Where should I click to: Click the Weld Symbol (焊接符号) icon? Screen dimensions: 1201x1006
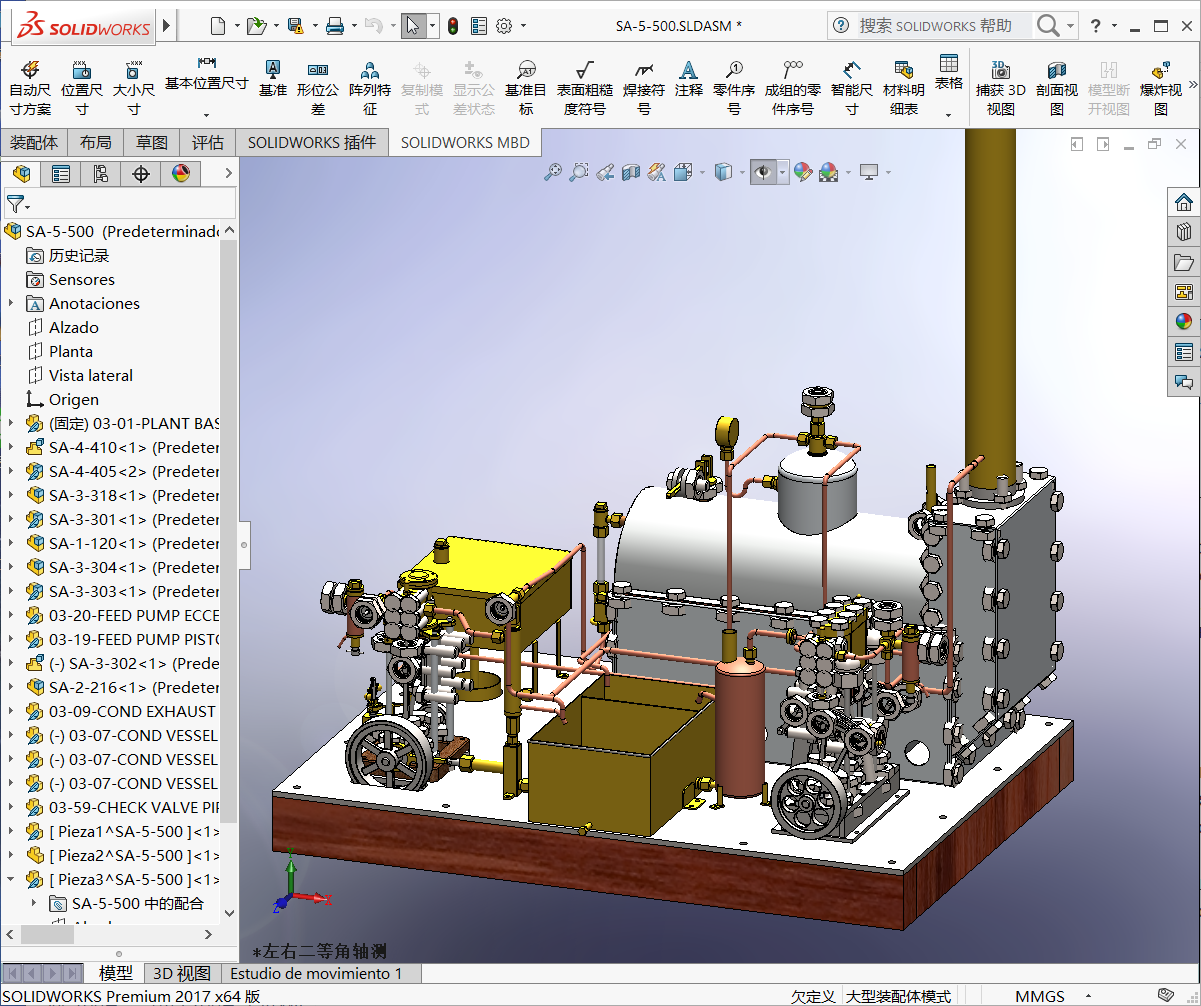click(x=644, y=72)
